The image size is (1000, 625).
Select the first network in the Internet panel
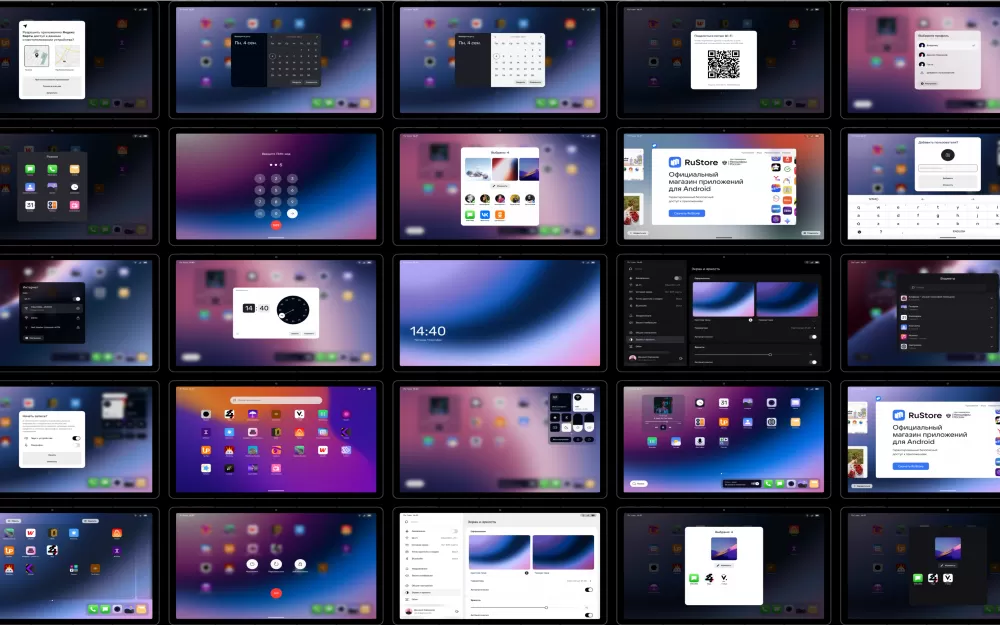pos(52,308)
